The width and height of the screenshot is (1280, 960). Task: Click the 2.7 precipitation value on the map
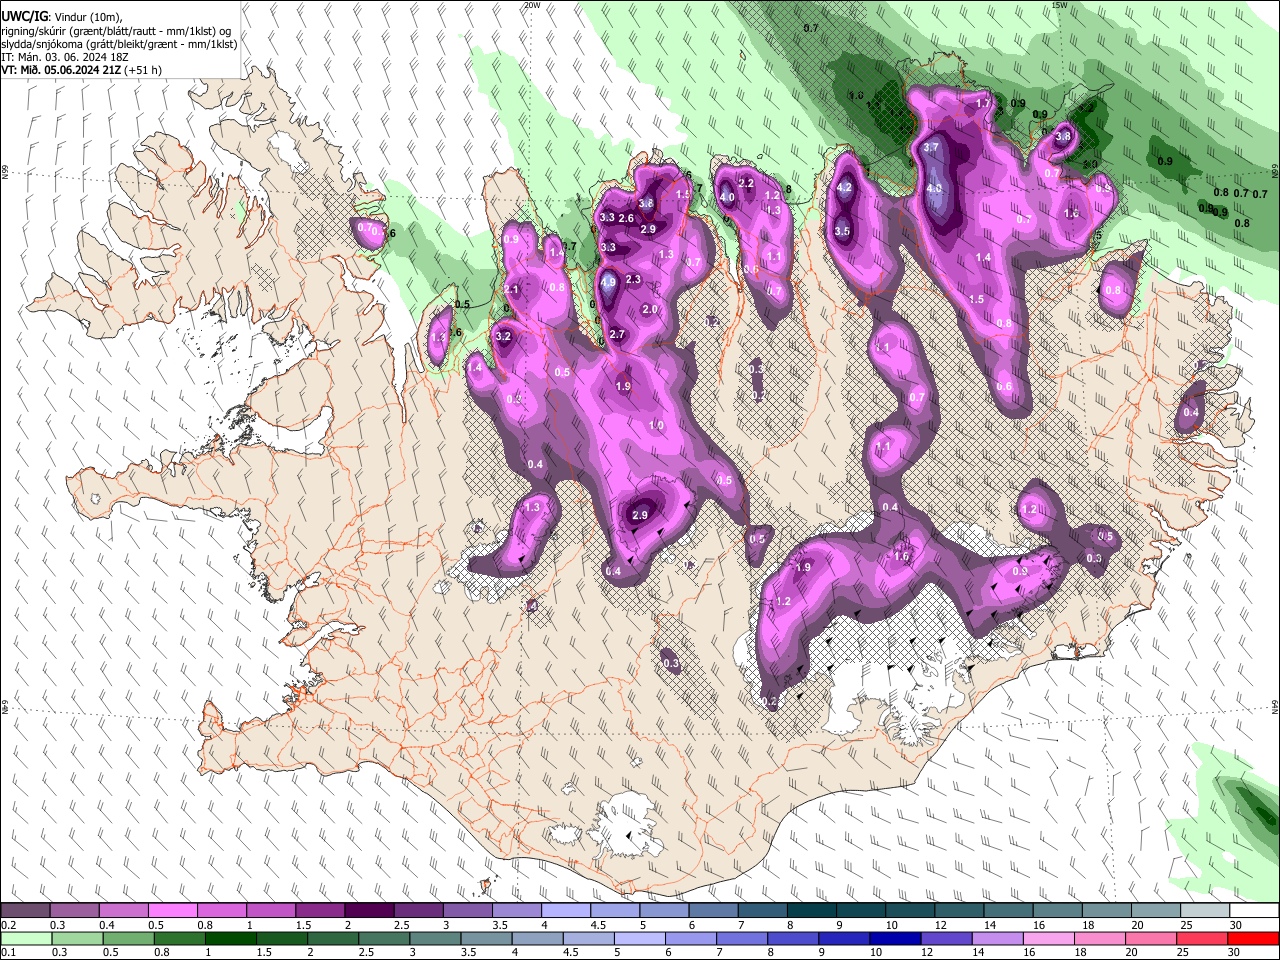pyautogui.click(x=617, y=334)
